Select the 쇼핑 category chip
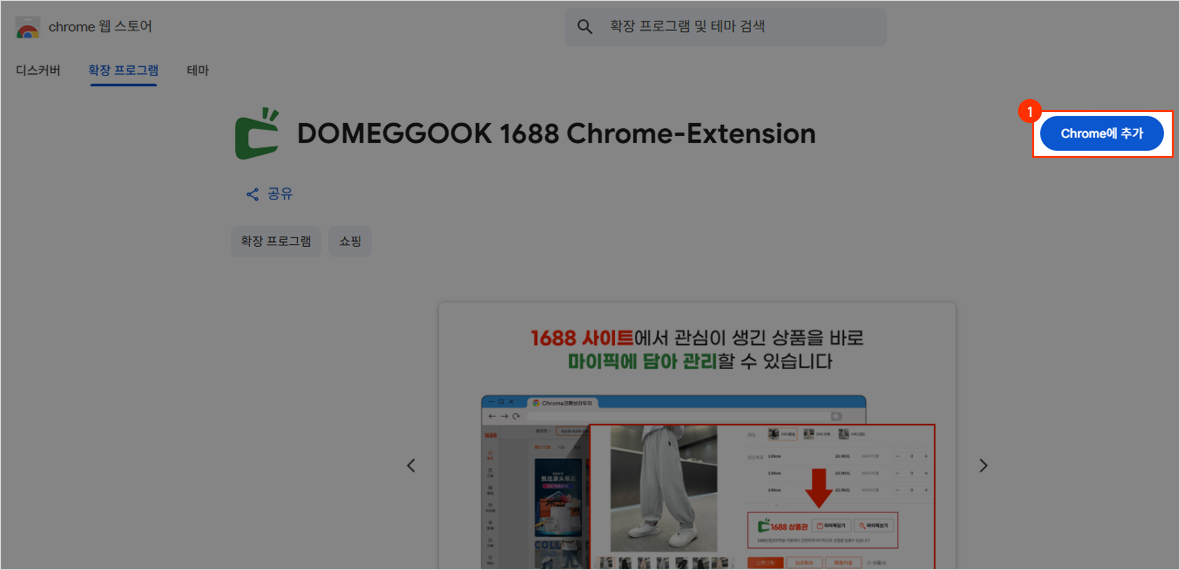1180x570 pixels. click(x=350, y=241)
